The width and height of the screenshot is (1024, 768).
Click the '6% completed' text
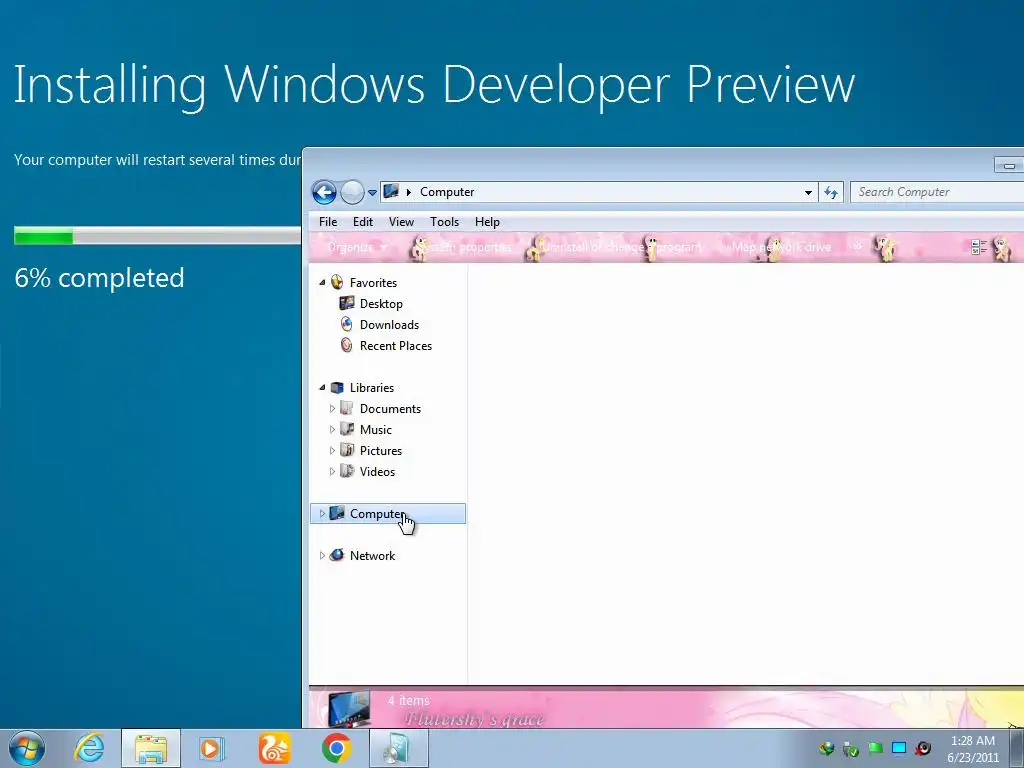(x=99, y=278)
